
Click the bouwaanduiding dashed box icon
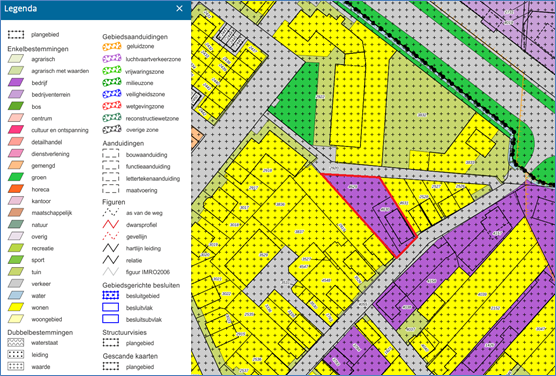[x=111, y=154]
